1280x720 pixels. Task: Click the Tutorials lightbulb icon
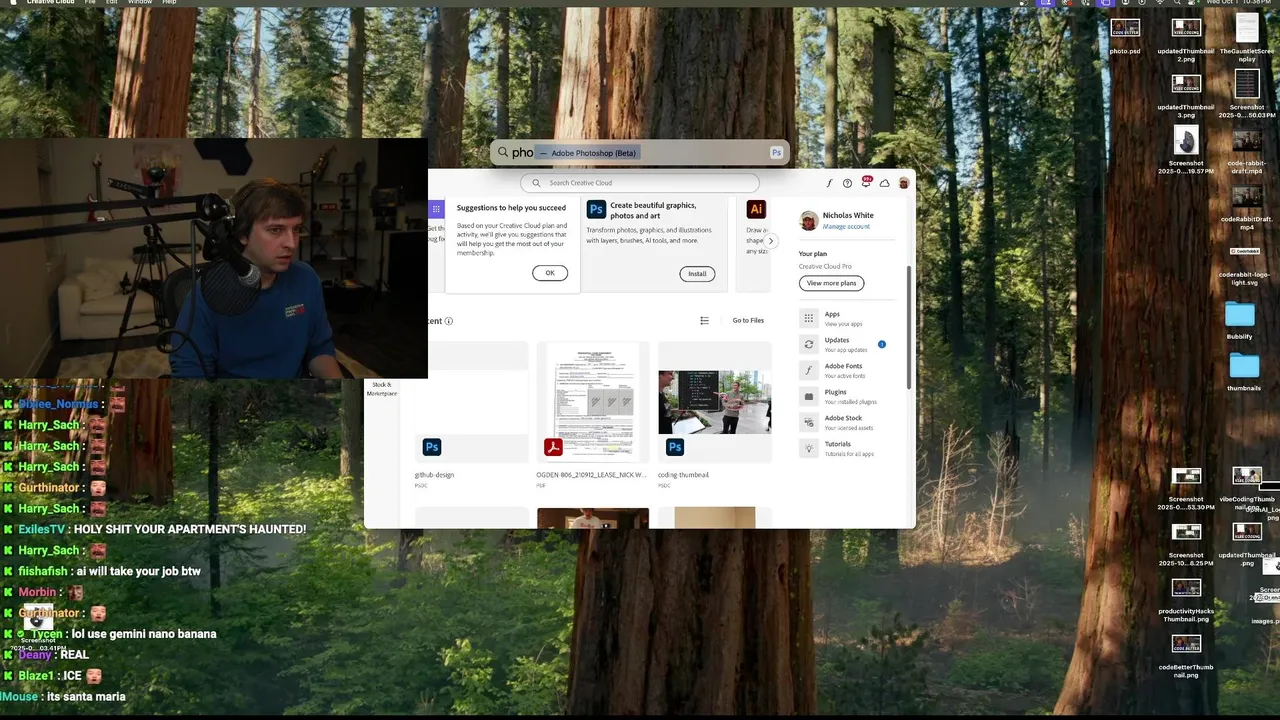point(809,448)
